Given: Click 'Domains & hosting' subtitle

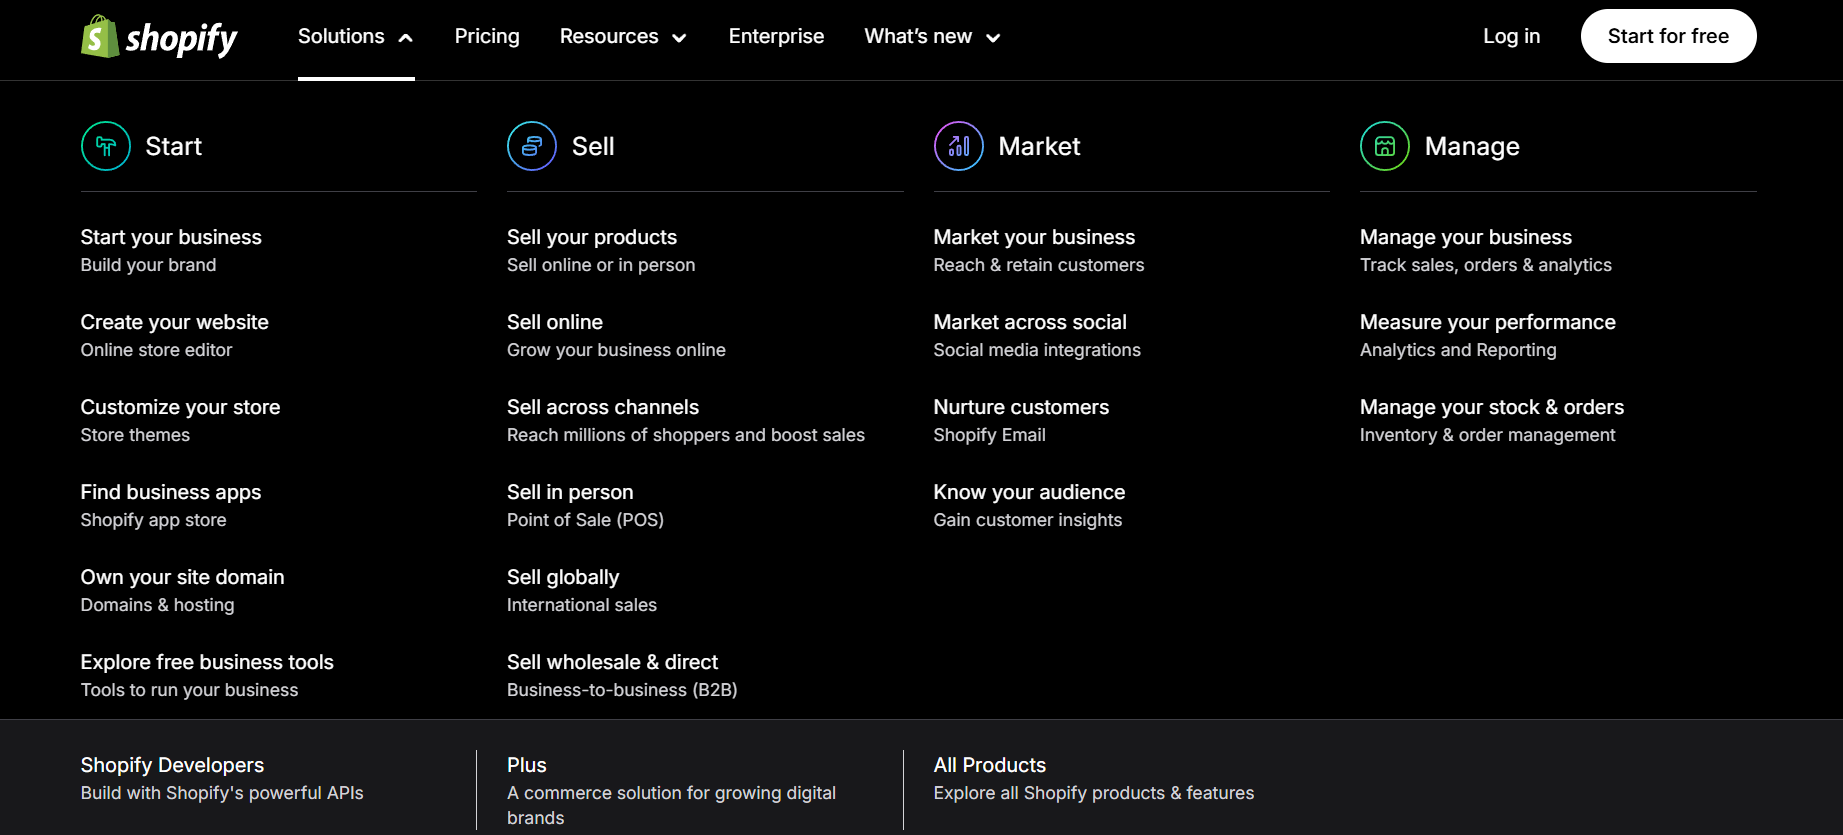Looking at the screenshot, I should pos(157,605).
